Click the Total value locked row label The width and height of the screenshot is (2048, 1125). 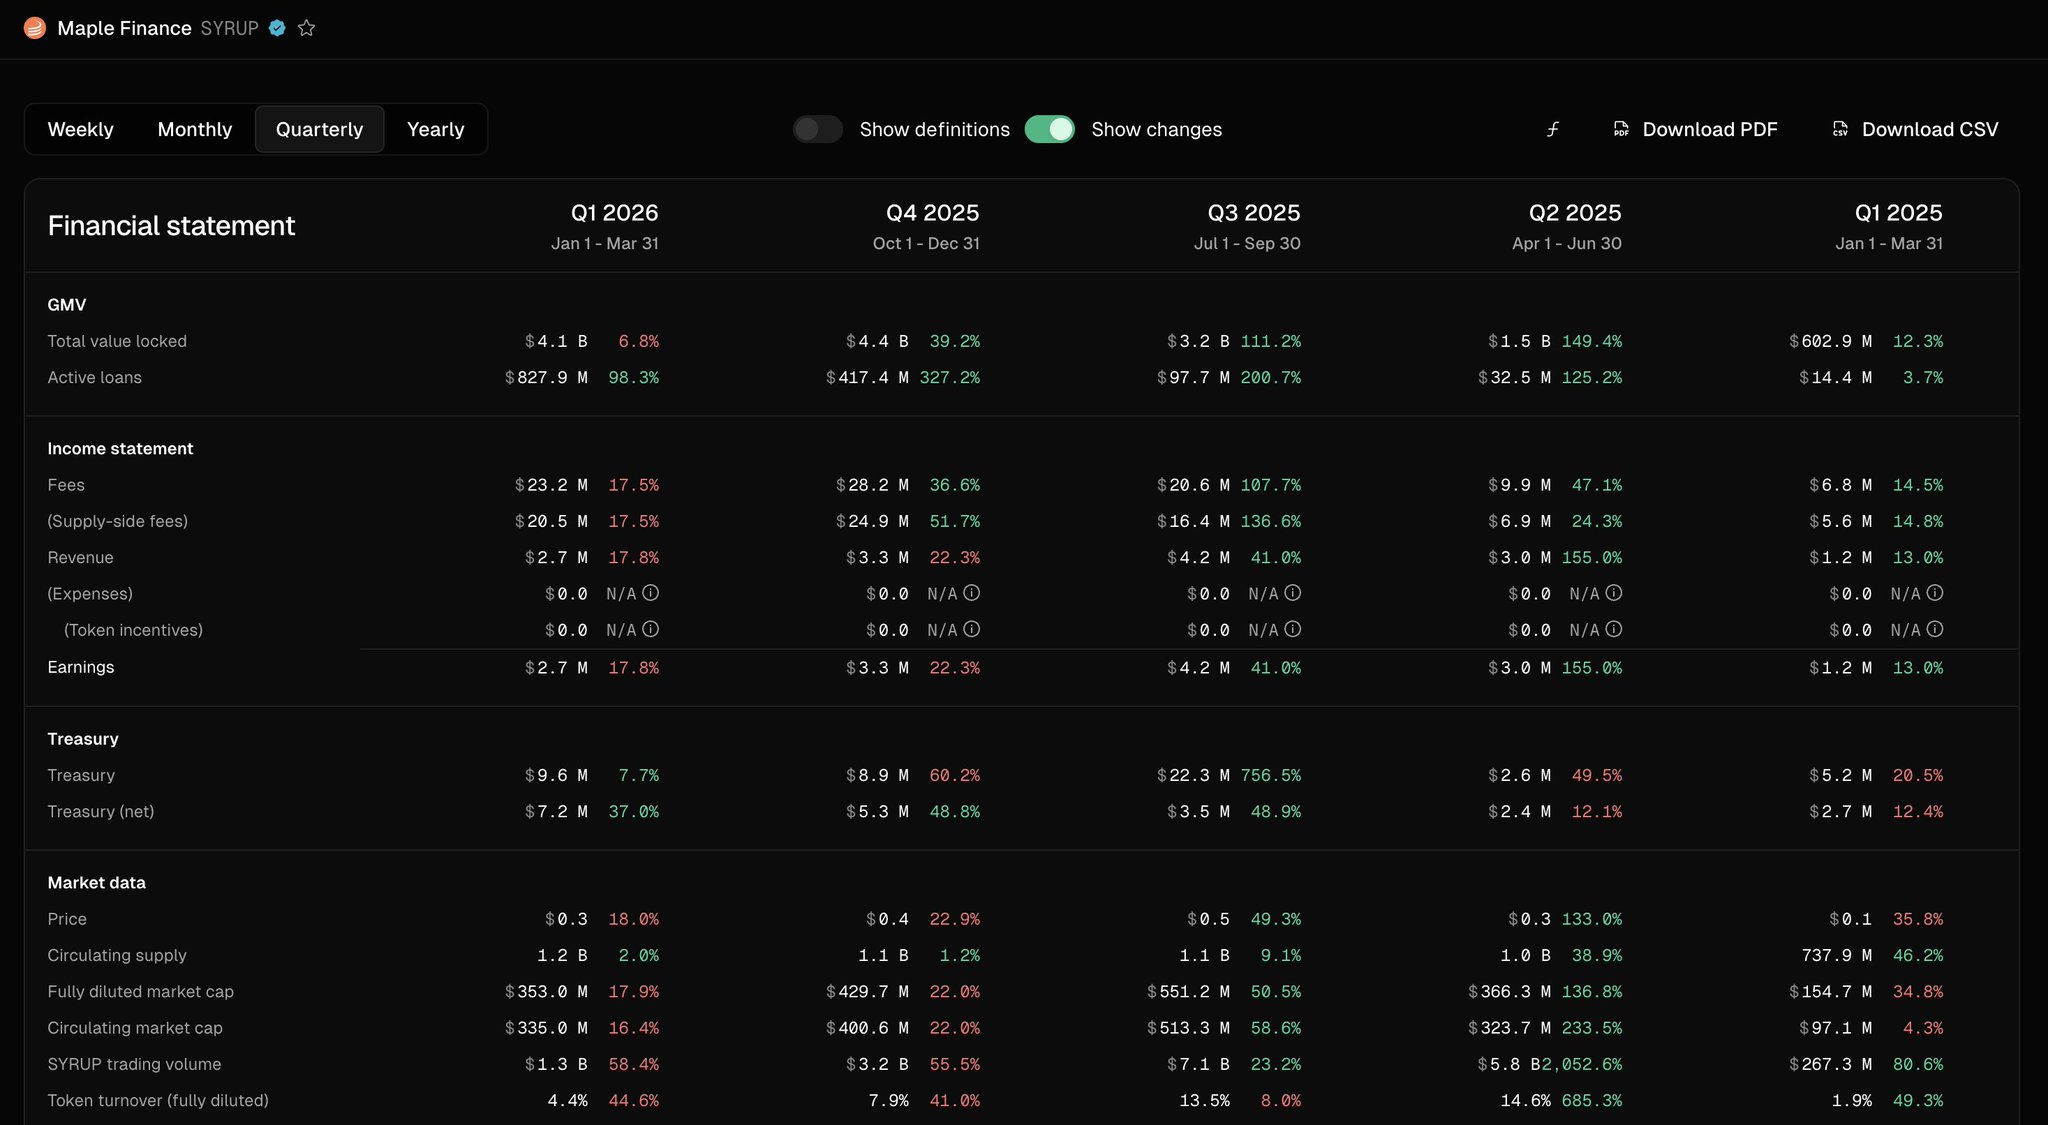point(117,341)
